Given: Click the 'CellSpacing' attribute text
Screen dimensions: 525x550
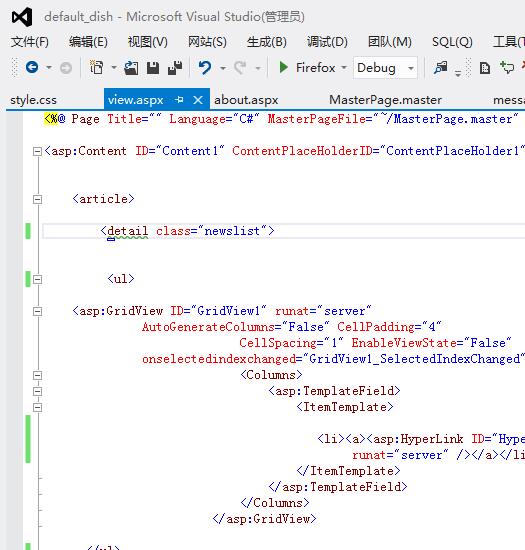Looking at the screenshot, I should click(278, 343).
